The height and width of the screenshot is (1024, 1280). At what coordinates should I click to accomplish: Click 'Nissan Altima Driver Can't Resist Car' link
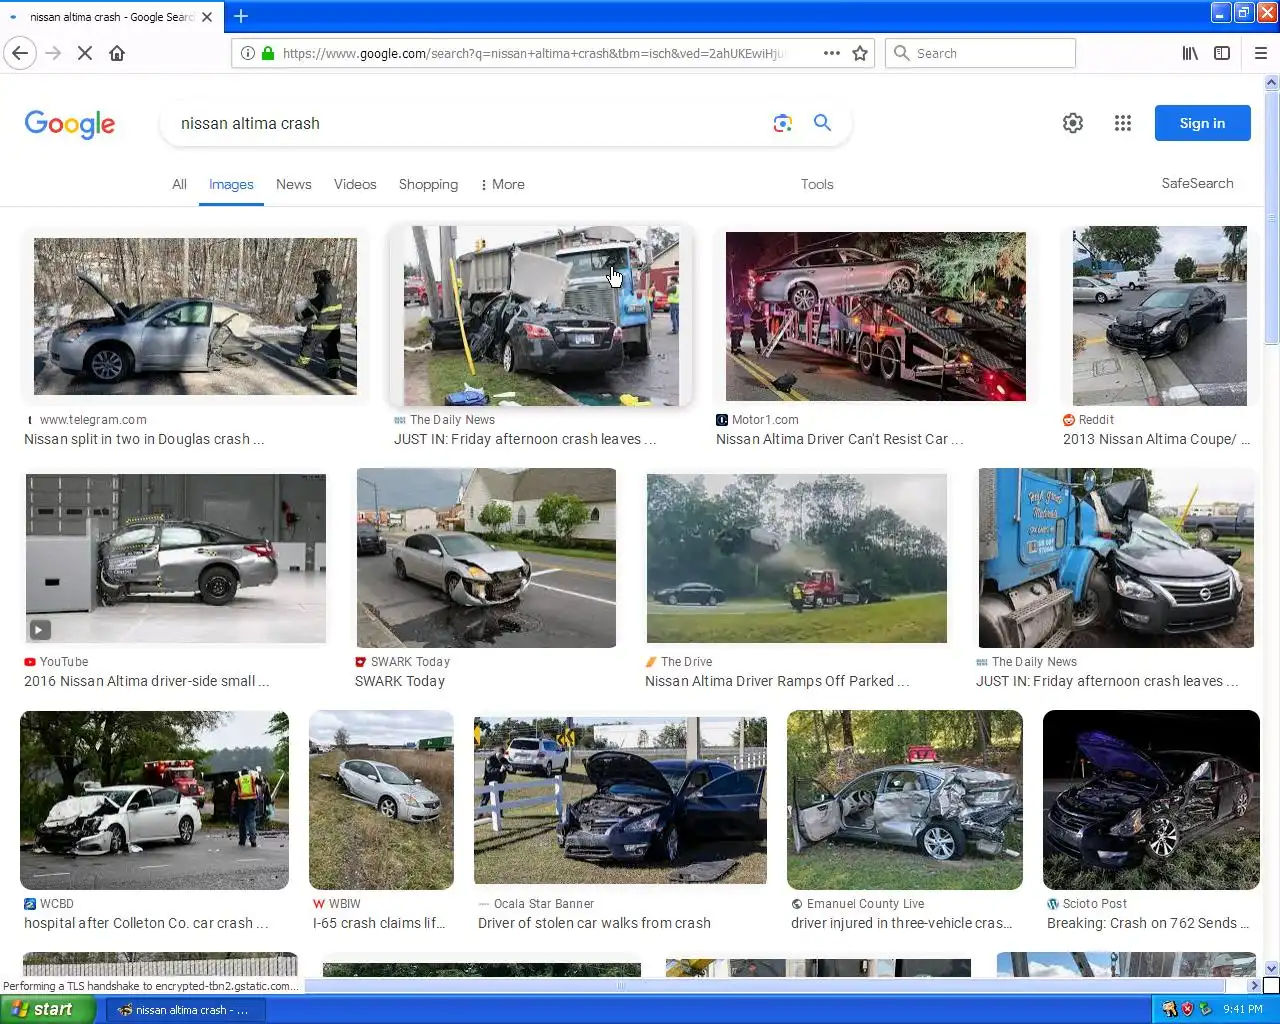[x=839, y=439]
